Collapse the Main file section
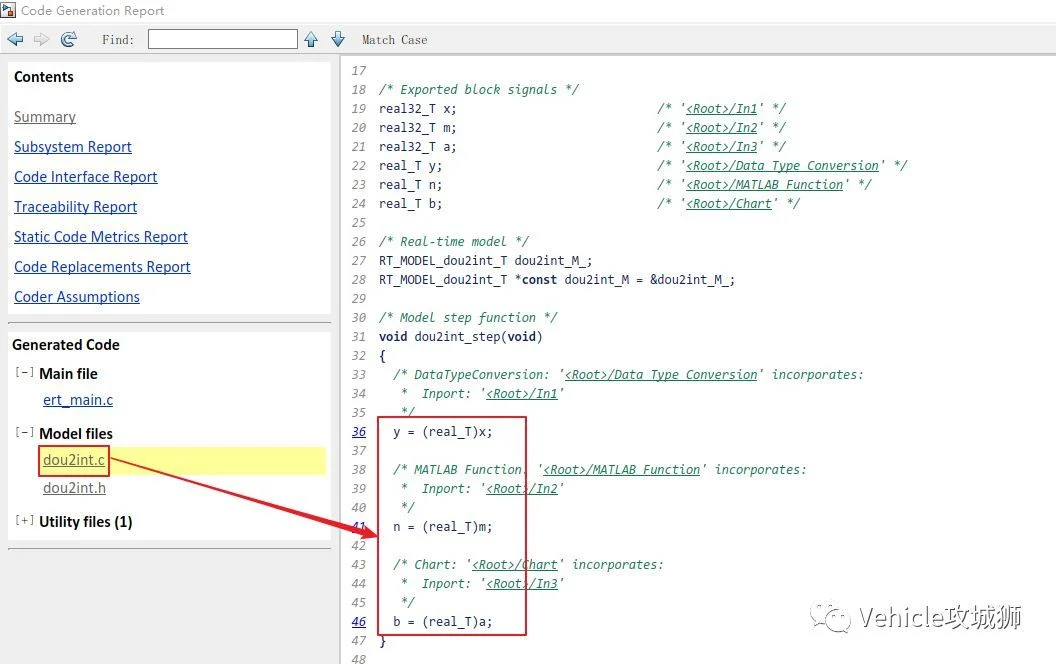Screen dimensions: 1056x664 pos(24,372)
